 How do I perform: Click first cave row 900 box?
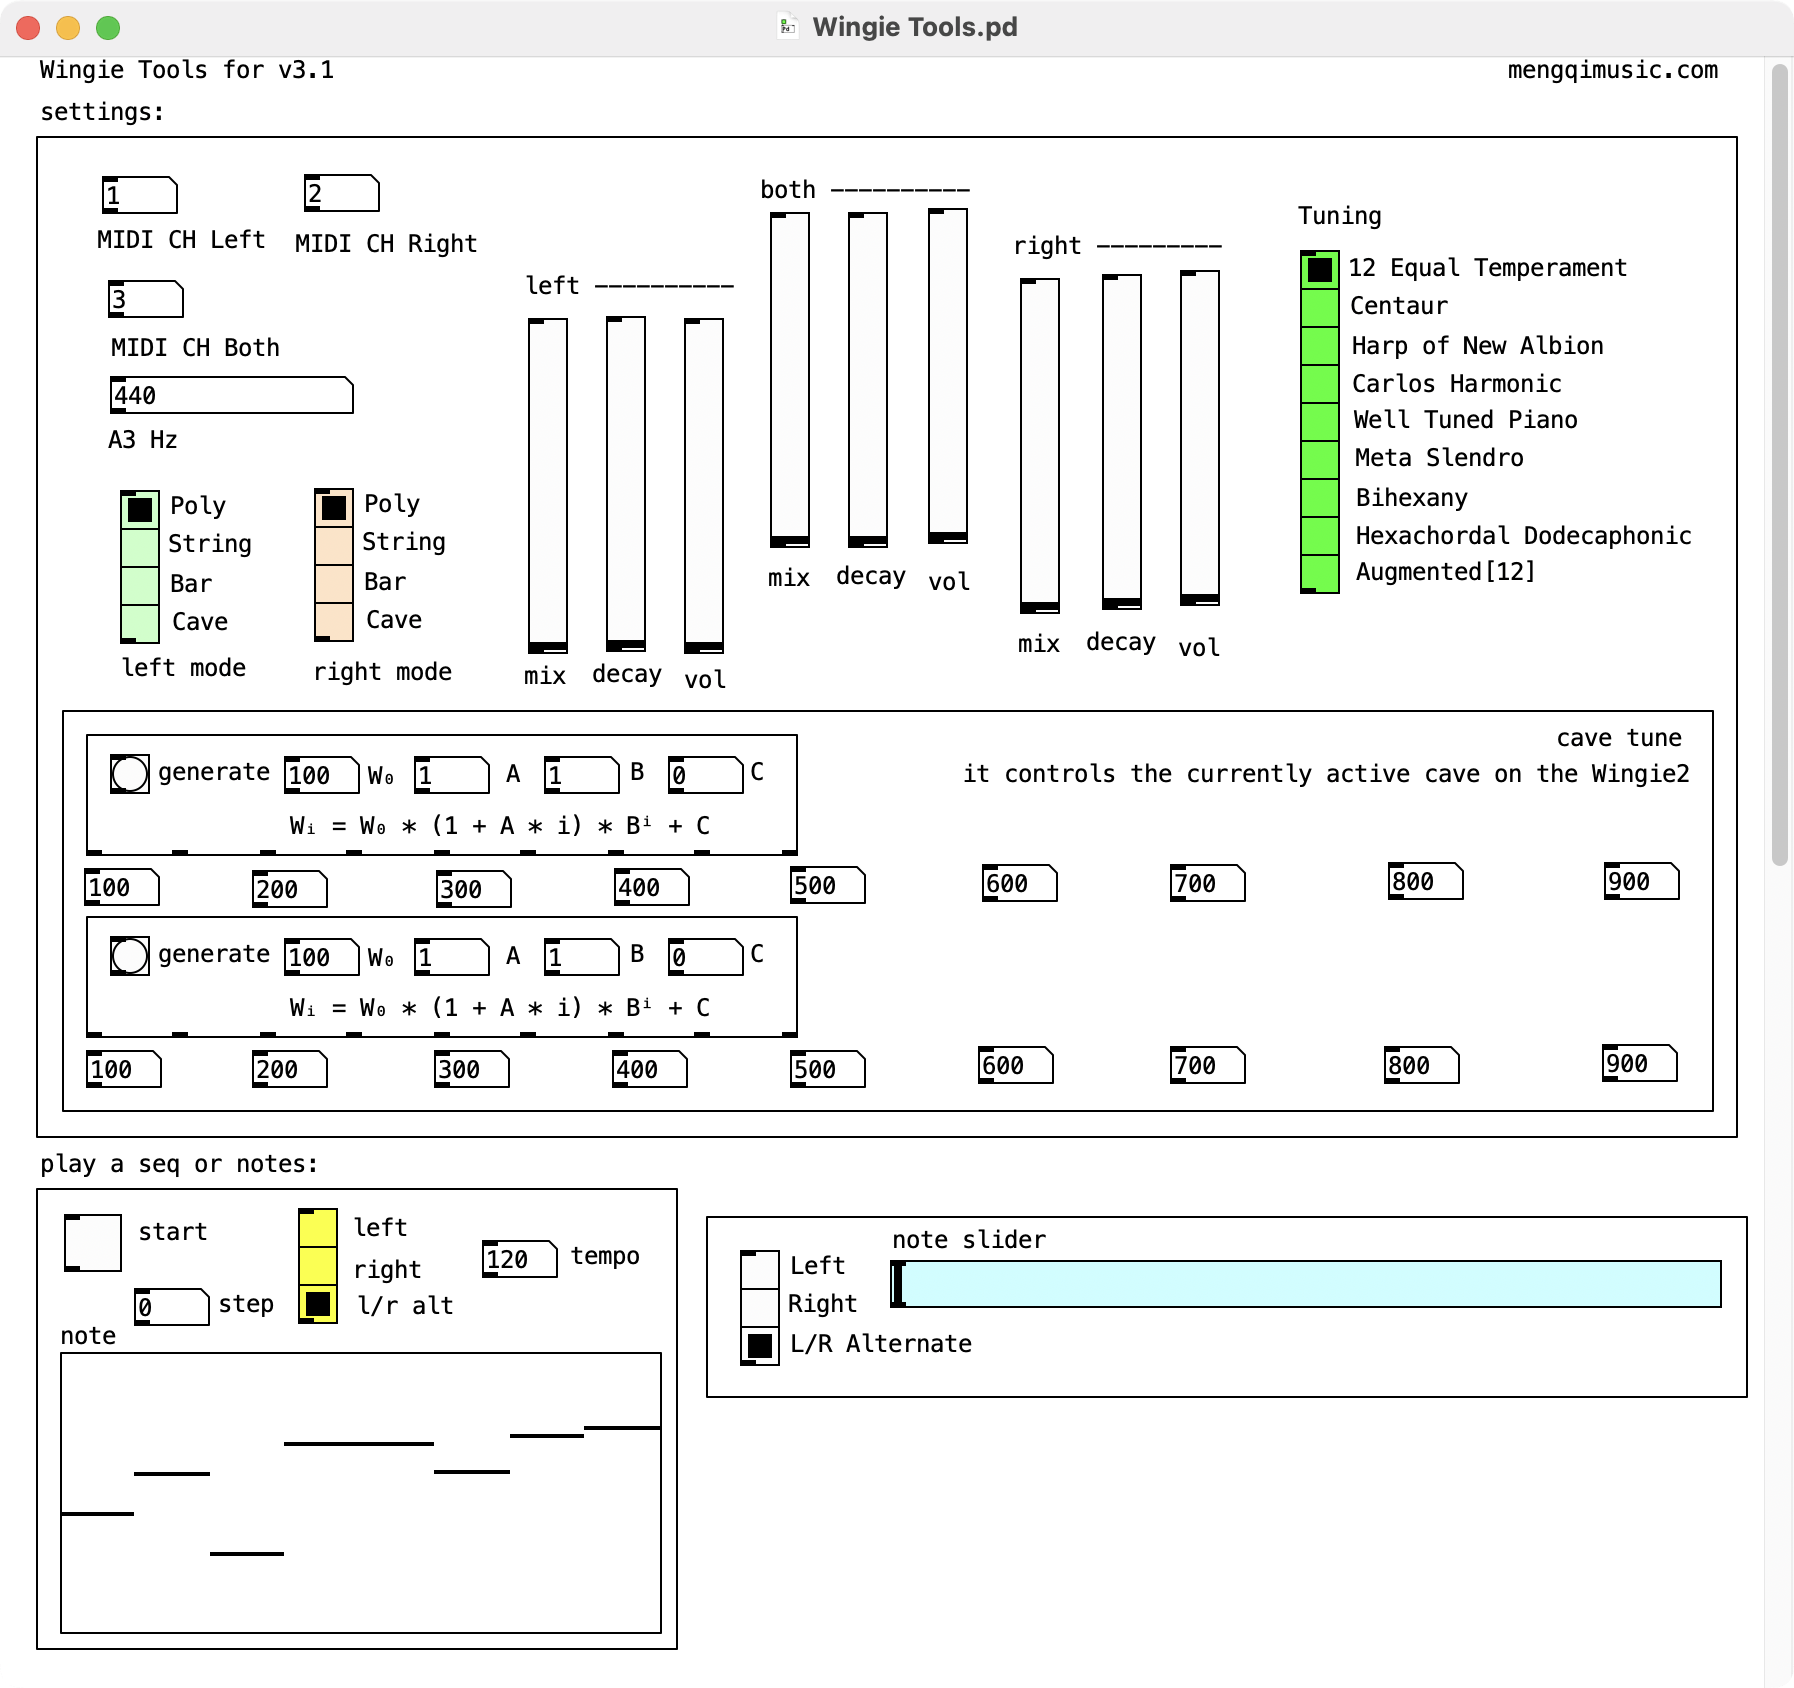1642,881
